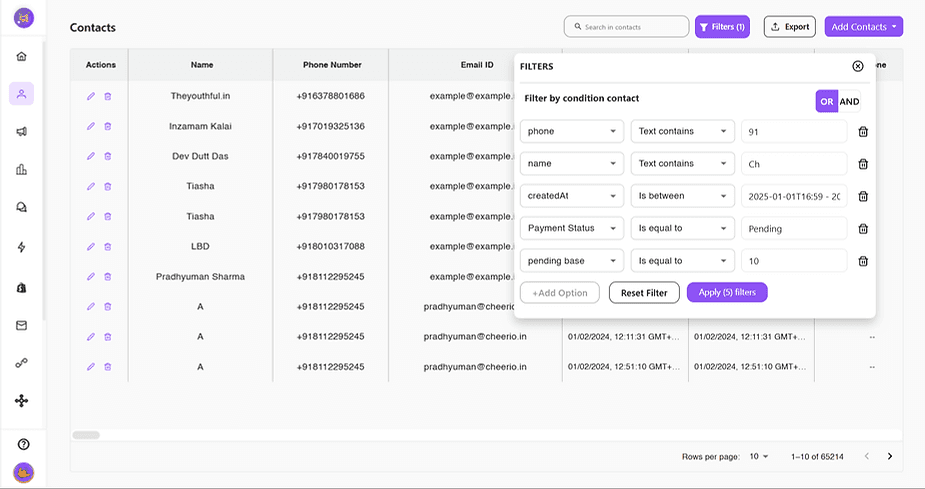
Task: Switch filter condition to OR
Action: pos(826,101)
